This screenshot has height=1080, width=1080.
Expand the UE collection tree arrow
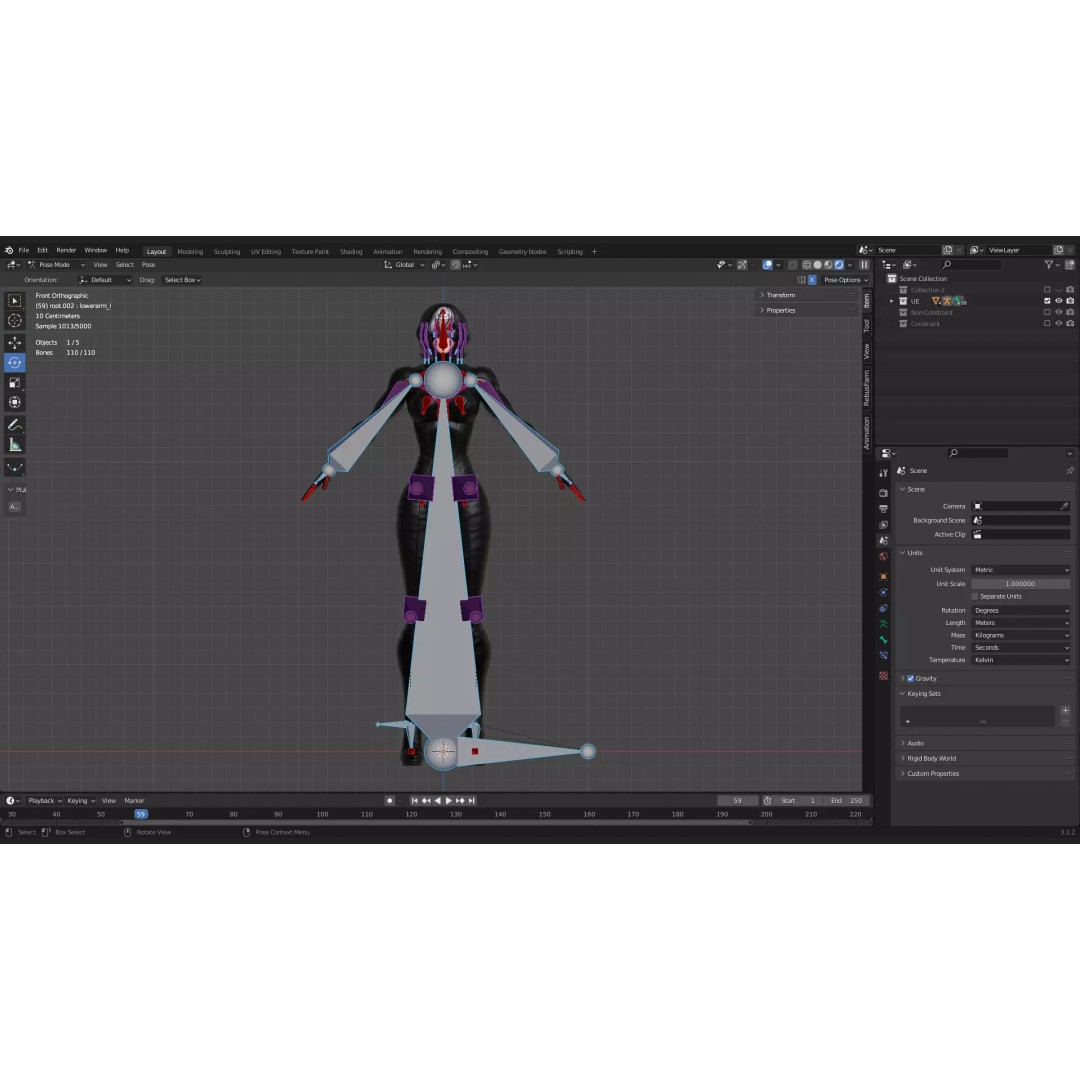click(x=892, y=302)
